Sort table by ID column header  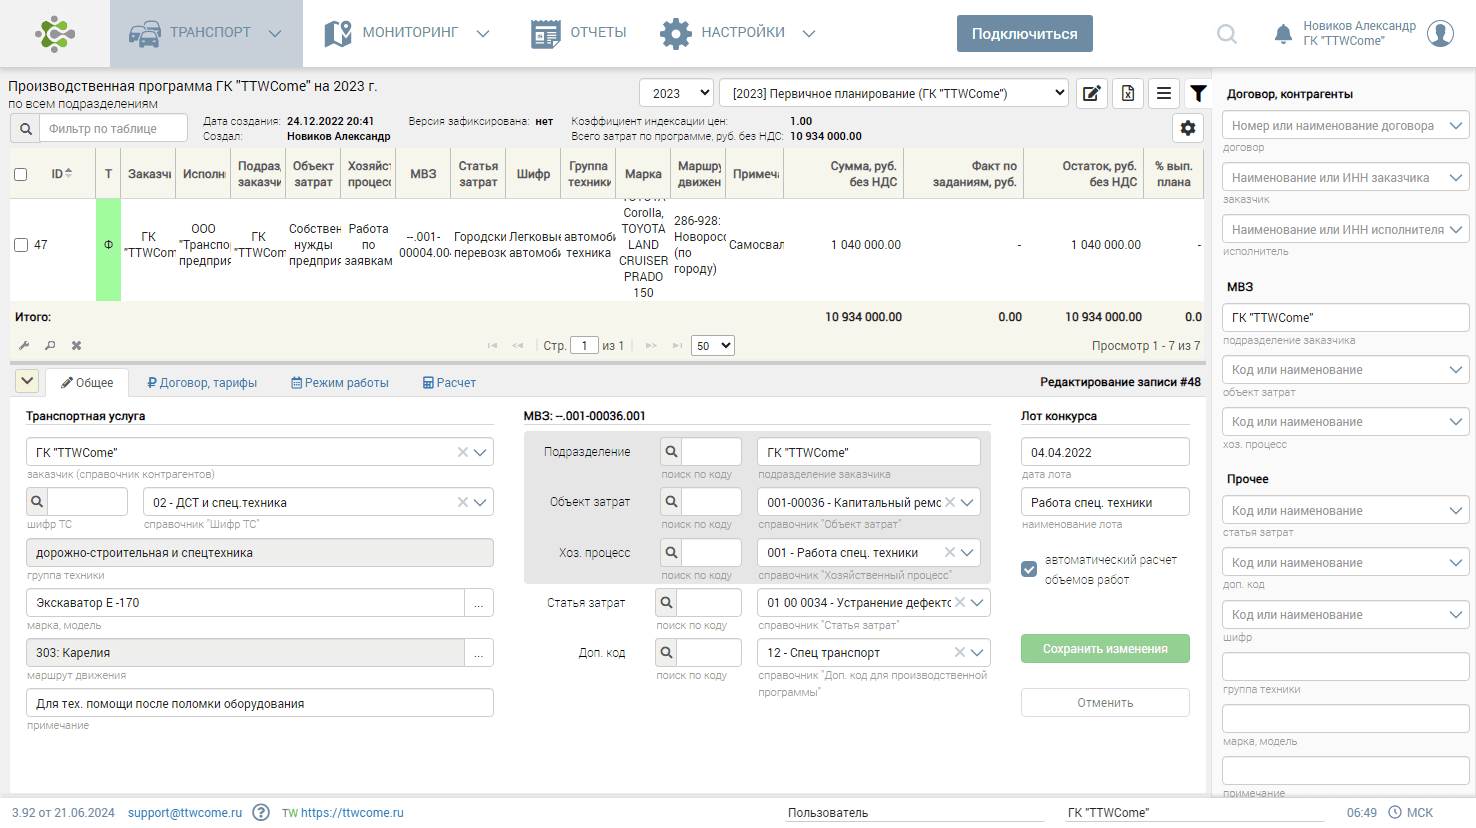[x=62, y=174]
